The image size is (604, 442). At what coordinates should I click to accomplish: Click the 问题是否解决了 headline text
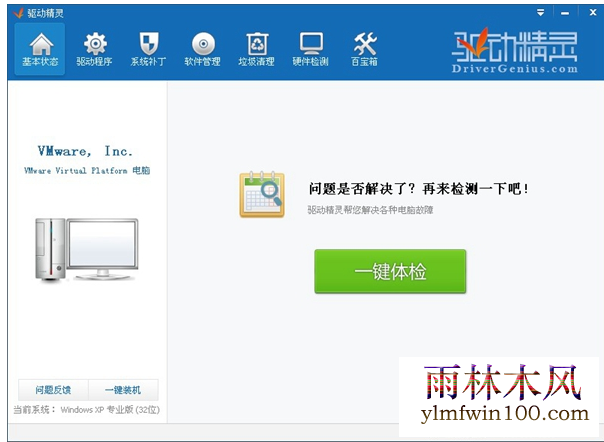(x=419, y=189)
